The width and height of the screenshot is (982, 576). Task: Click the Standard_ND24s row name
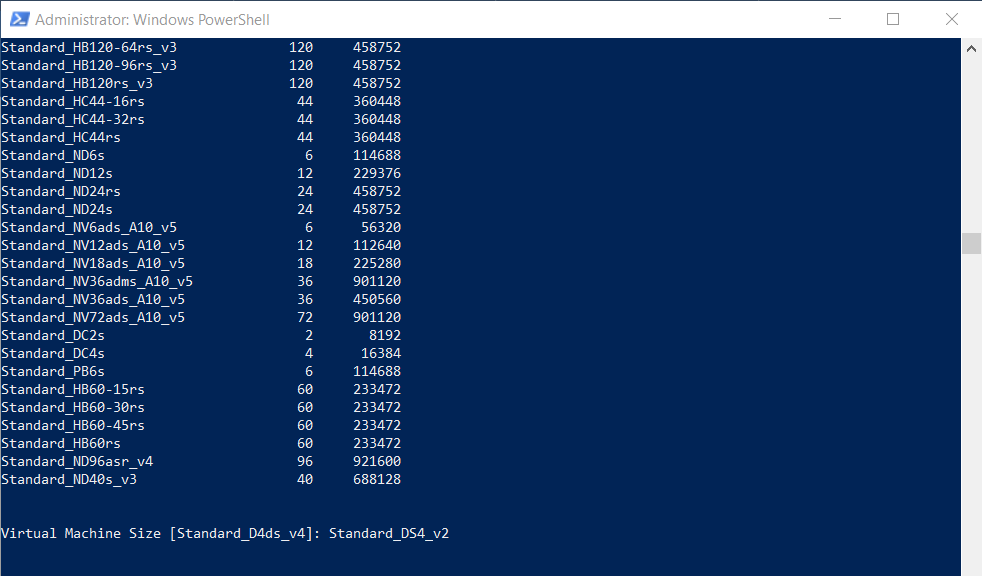(57, 210)
